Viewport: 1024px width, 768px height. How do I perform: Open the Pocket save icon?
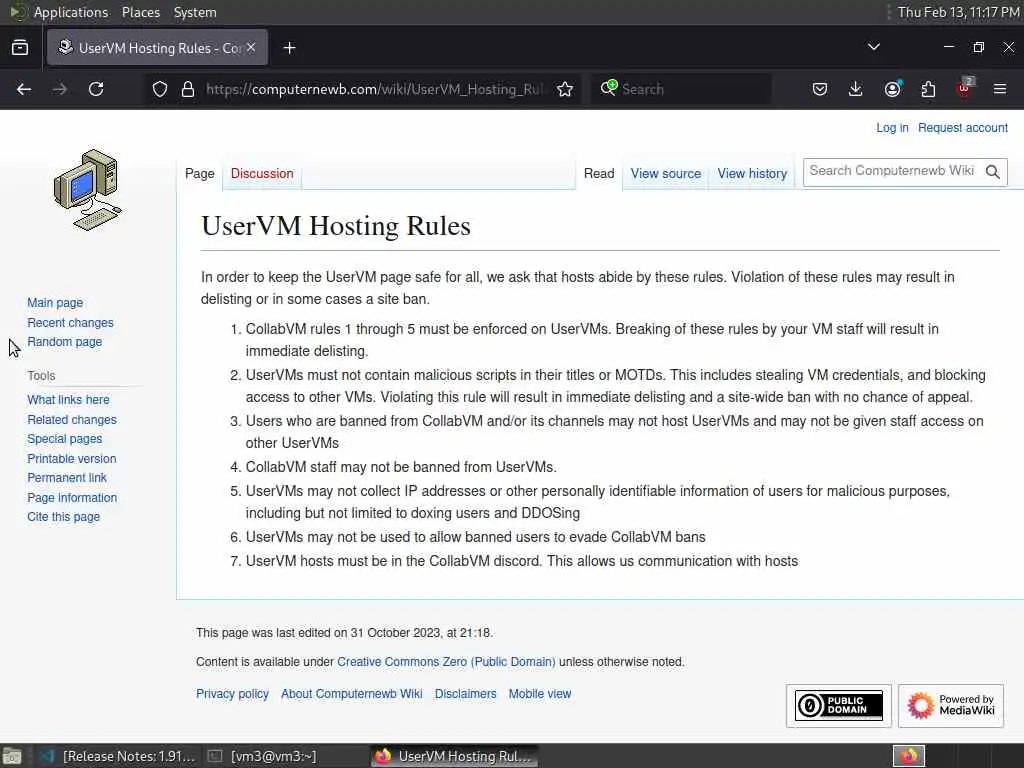click(820, 89)
